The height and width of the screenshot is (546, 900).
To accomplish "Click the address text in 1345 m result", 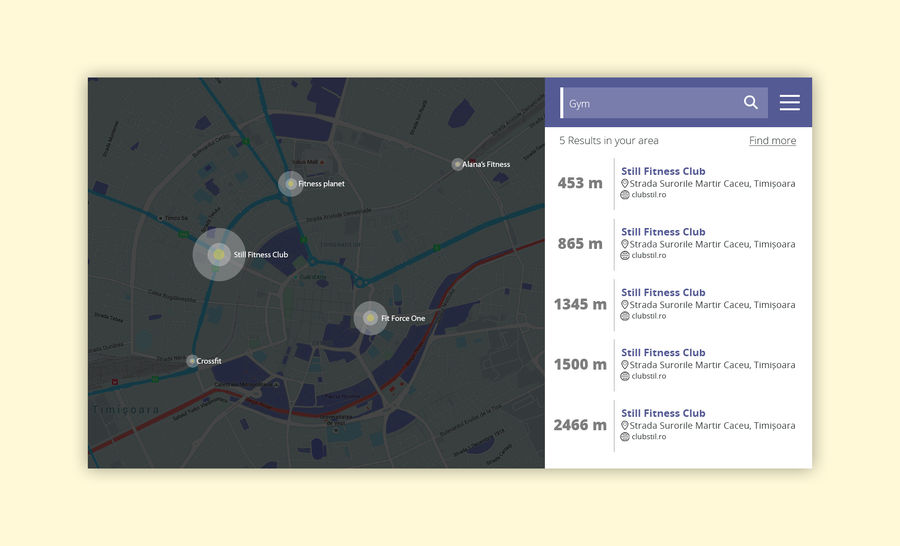I will [x=712, y=305].
